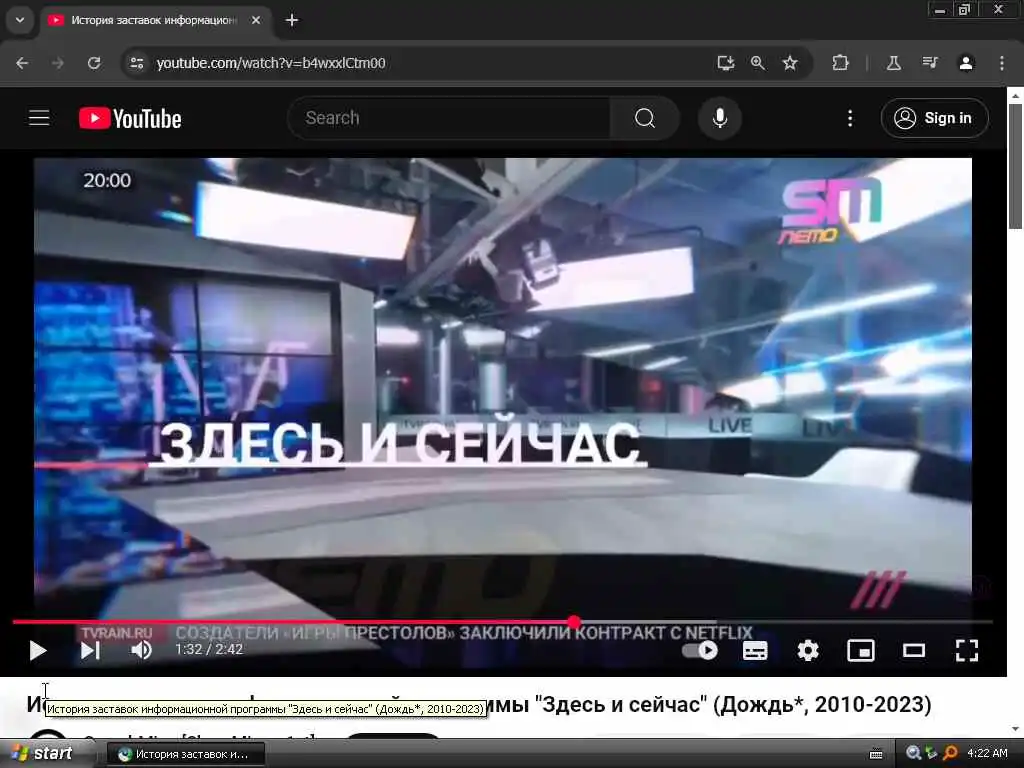The height and width of the screenshot is (768, 1024).
Task: Submit search with the magnifier button
Action: pos(645,118)
